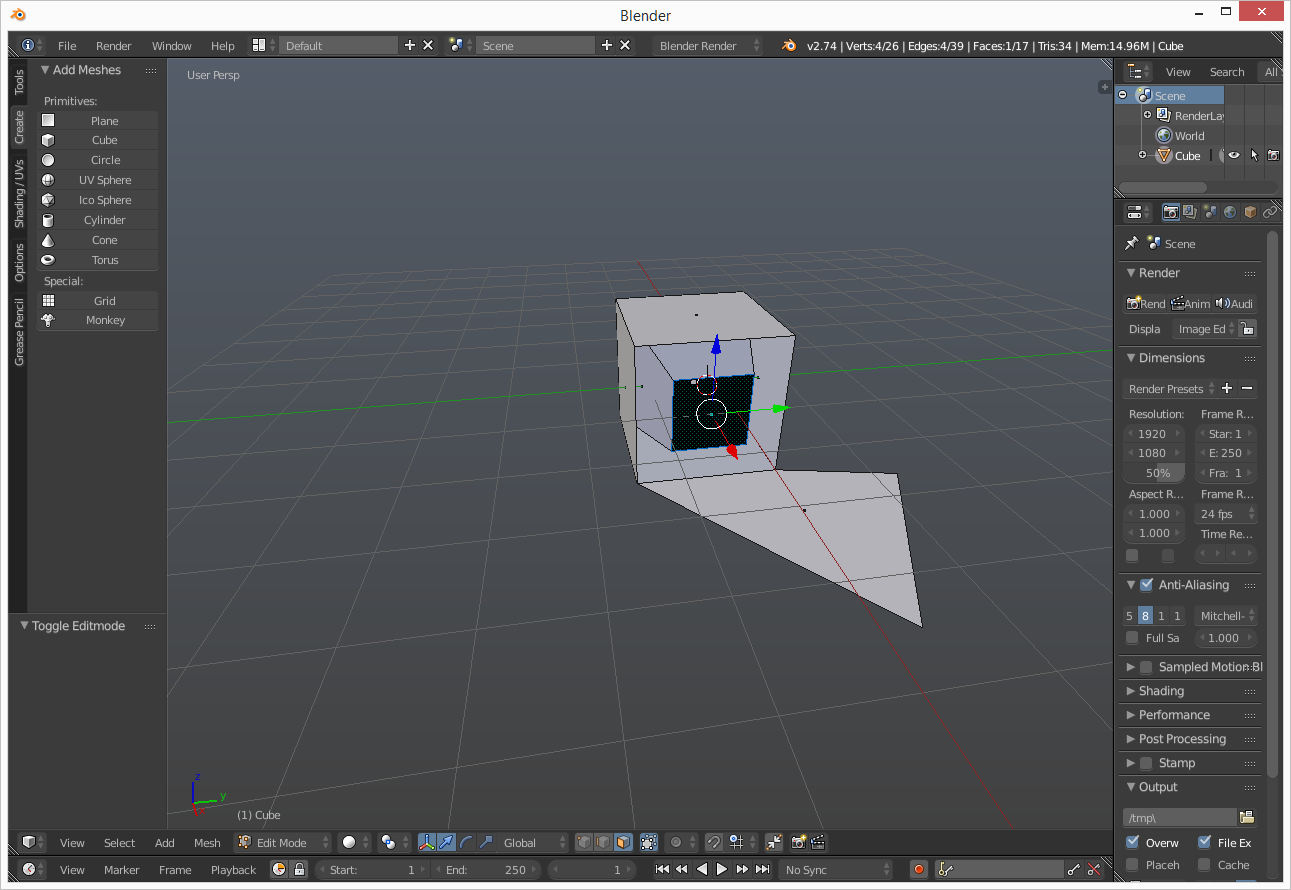This screenshot has height=890, width=1291.
Task: Collapse the Render panel
Action: pos(1131,273)
